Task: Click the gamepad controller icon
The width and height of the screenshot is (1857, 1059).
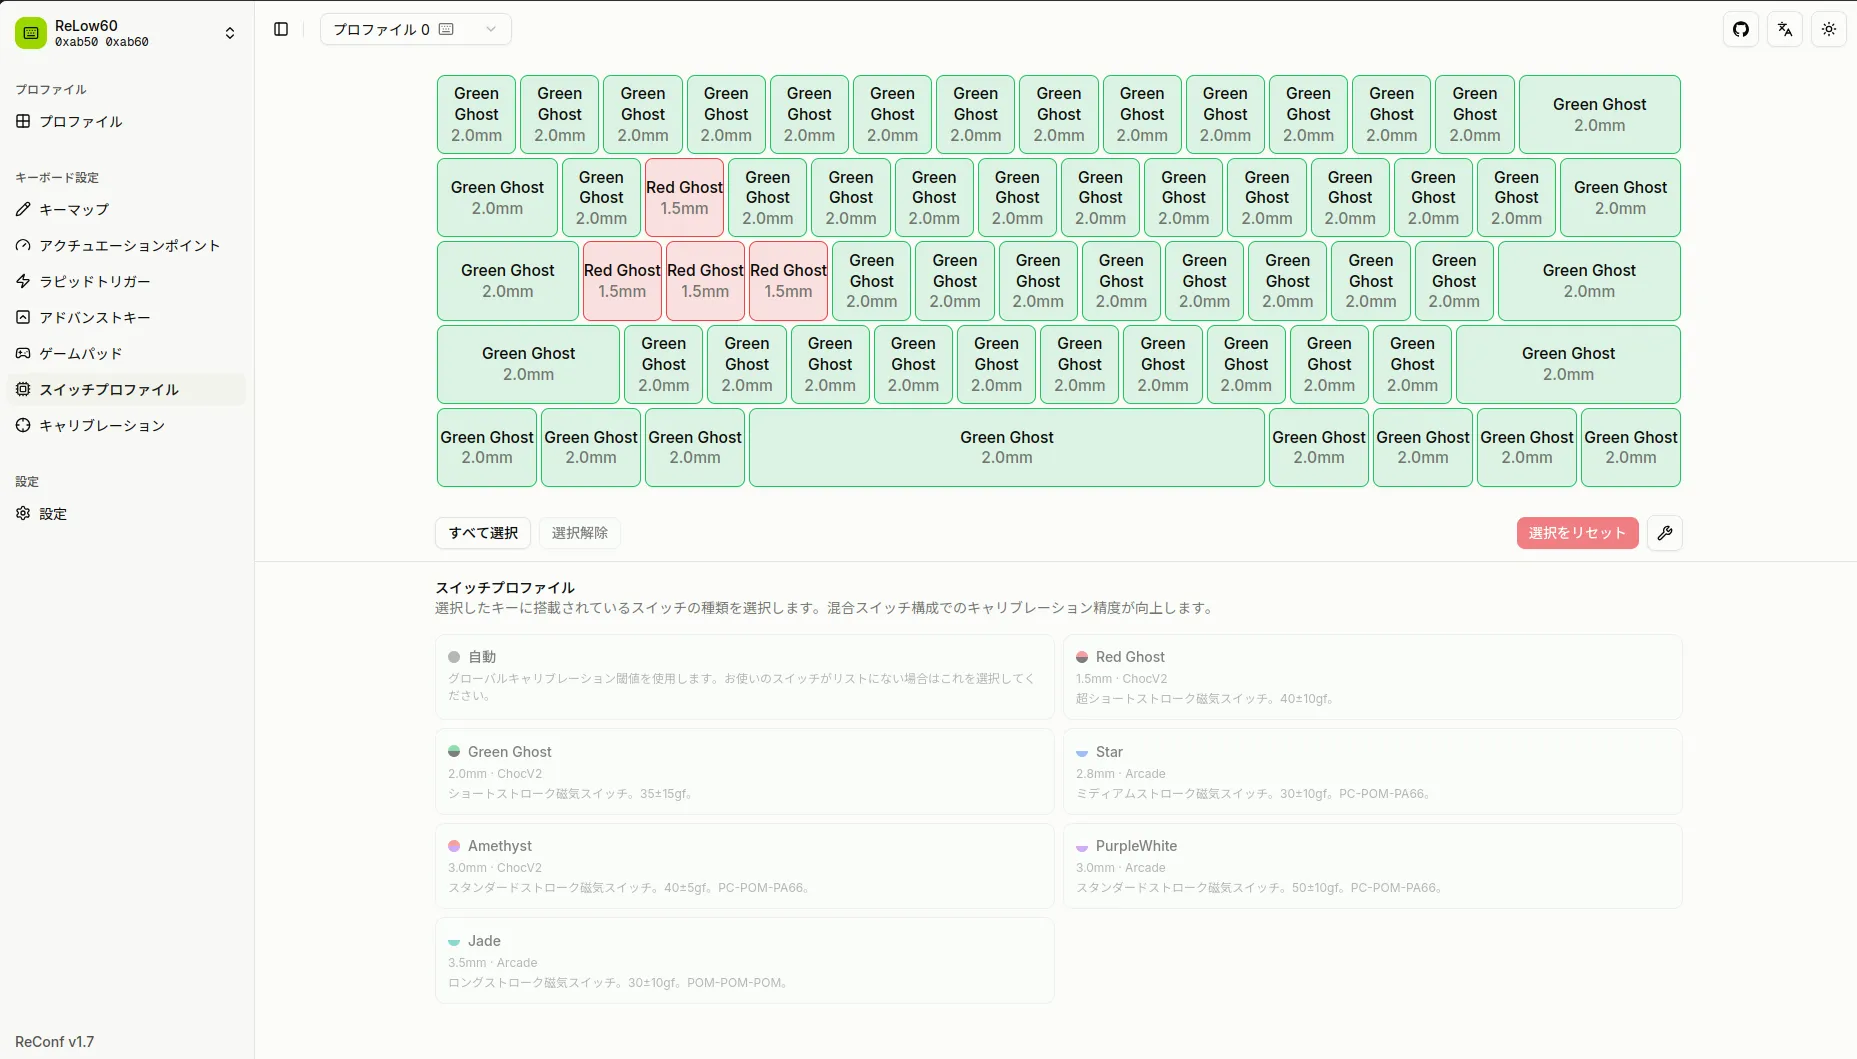Action: click(23, 353)
